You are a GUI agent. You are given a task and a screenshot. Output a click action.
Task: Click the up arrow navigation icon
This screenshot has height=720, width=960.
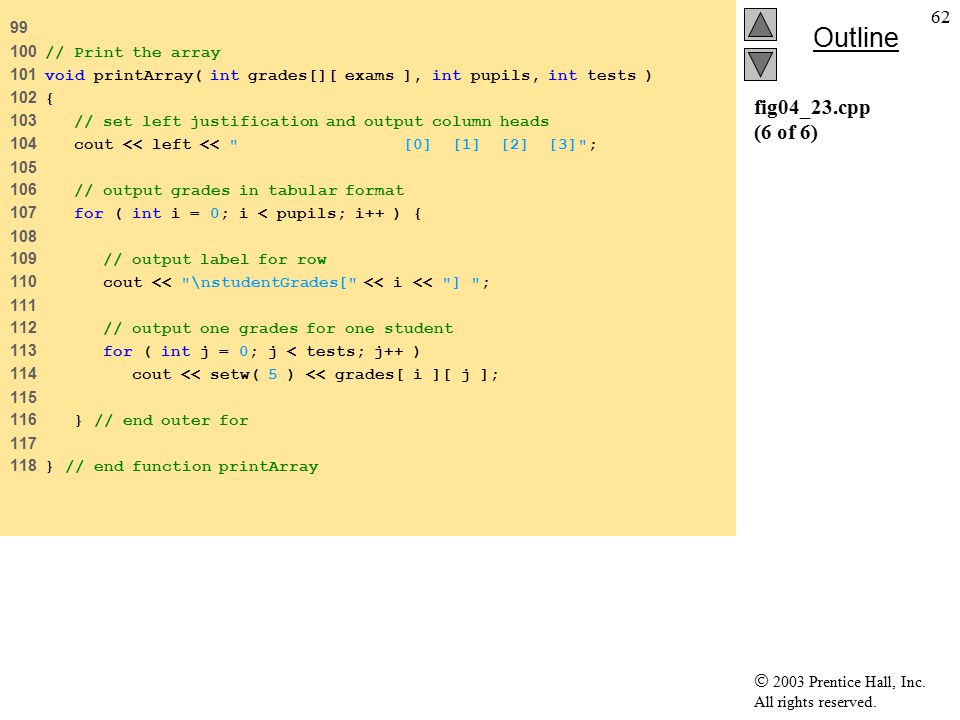tap(760, 24)
